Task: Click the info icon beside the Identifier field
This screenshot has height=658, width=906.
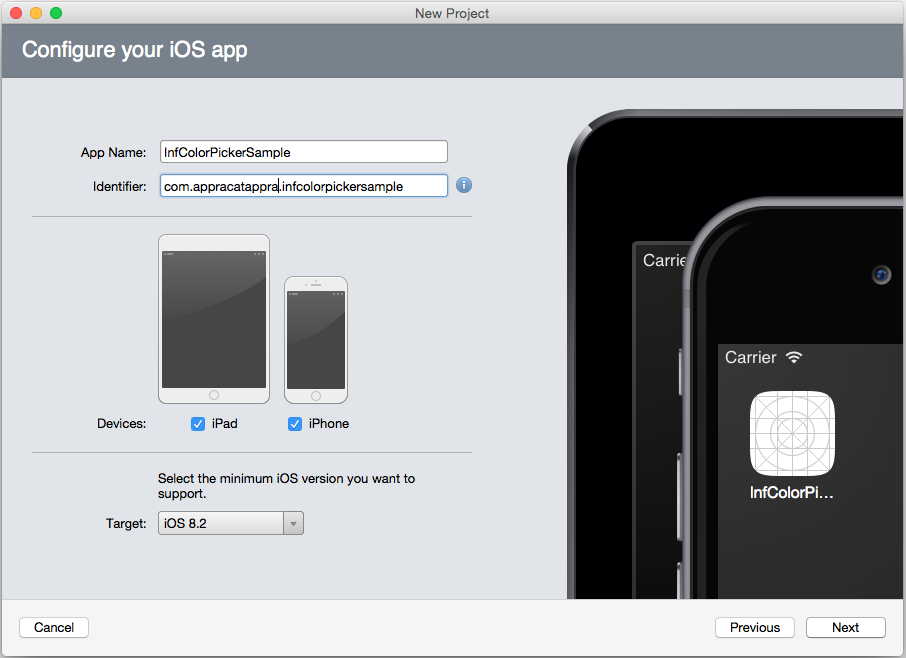Action: click(463, 185)
